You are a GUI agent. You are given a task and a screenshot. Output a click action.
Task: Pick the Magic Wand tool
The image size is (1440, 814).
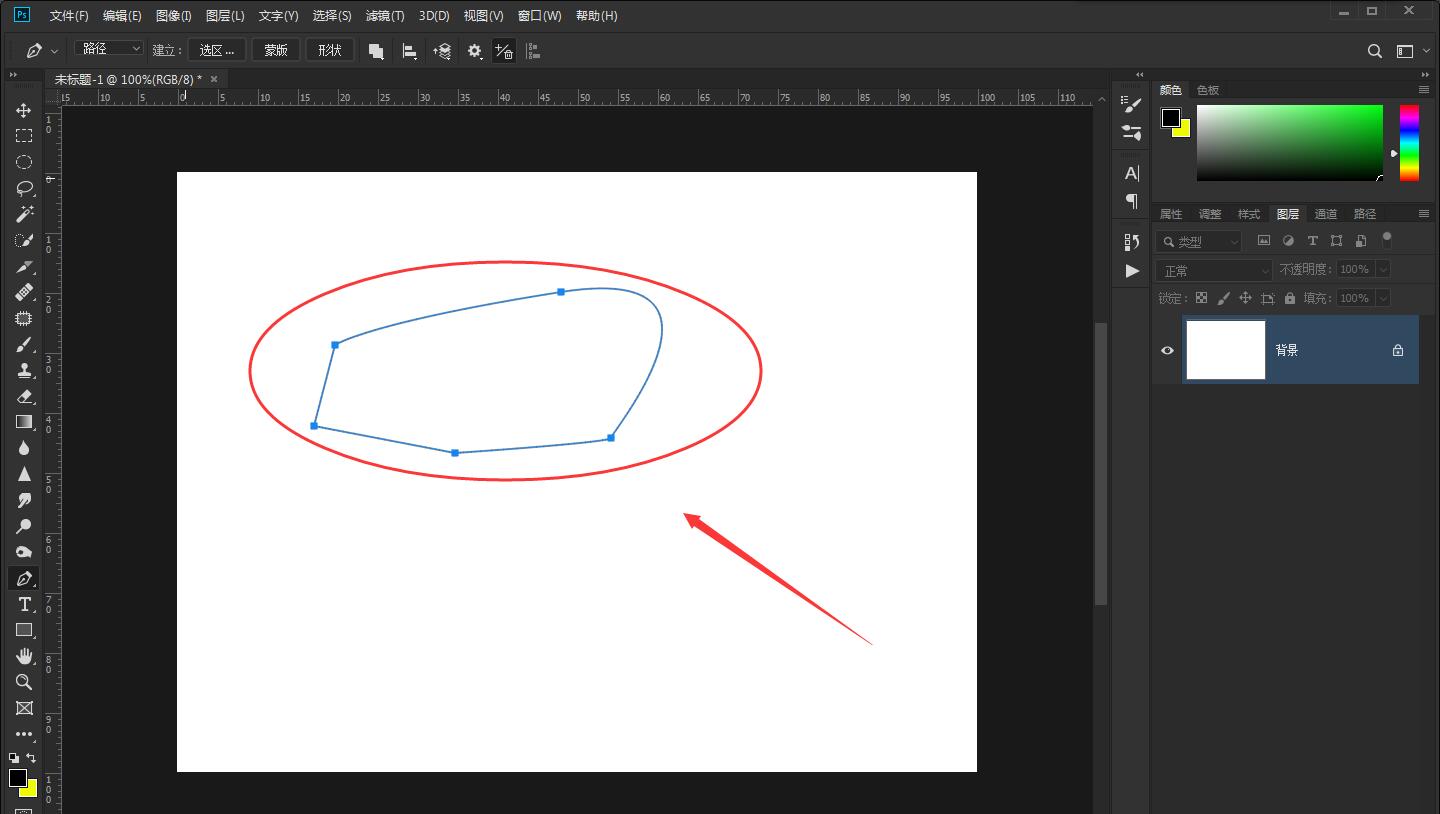tap(24, 214)
